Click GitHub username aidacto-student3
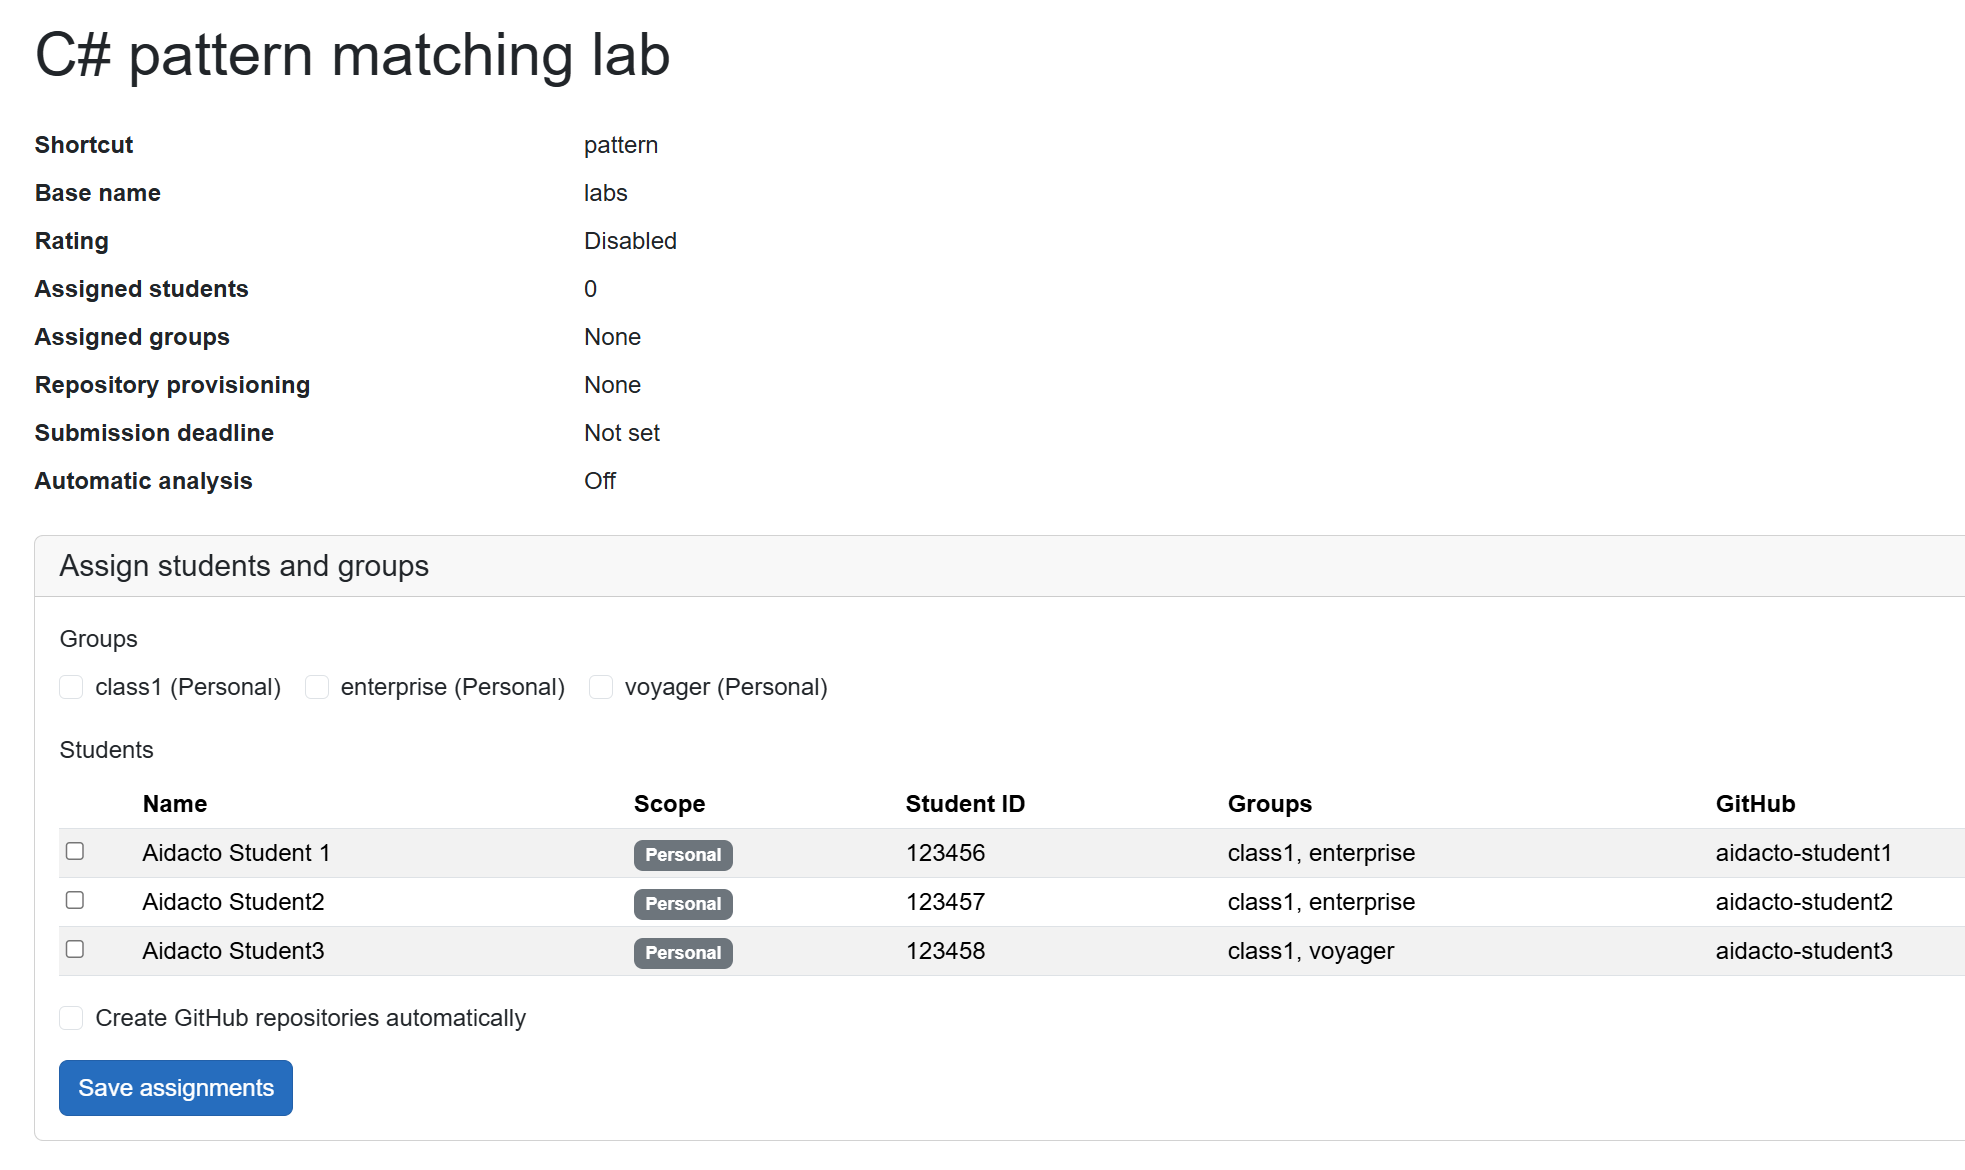The image size is (1965, 1170). coord(1804,951)
